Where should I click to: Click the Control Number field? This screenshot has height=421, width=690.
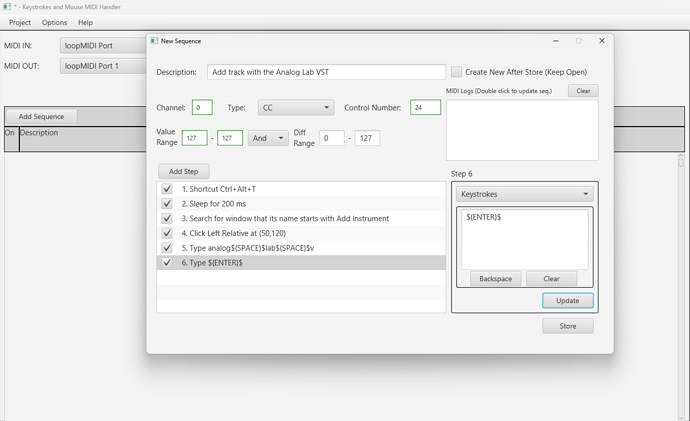(x=426, y=107)
